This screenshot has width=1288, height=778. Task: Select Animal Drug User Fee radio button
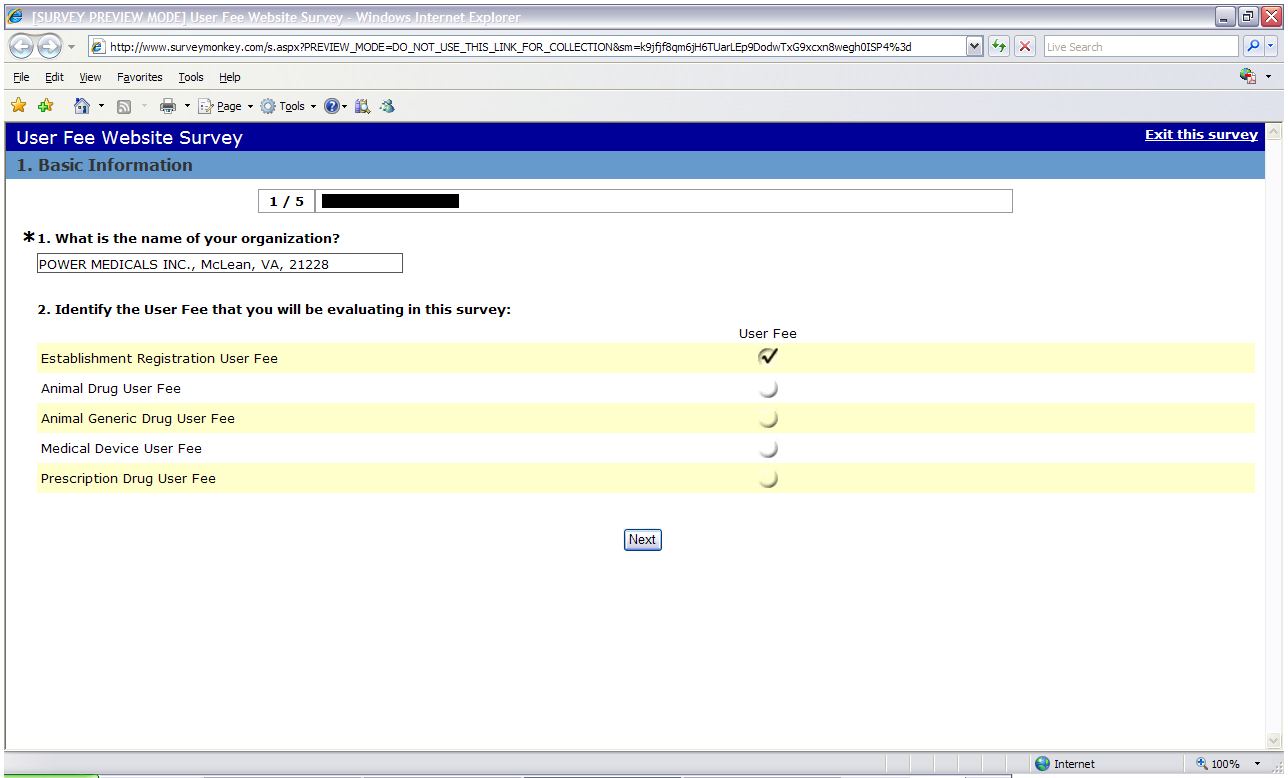[768, 389]
